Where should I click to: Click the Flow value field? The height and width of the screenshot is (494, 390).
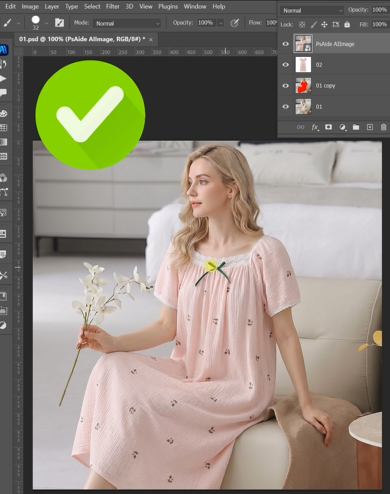coord(271,23)
